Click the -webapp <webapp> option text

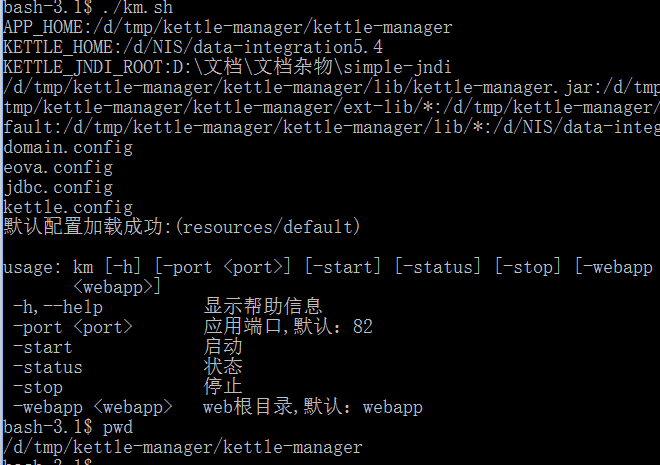(x=93, y=407)
